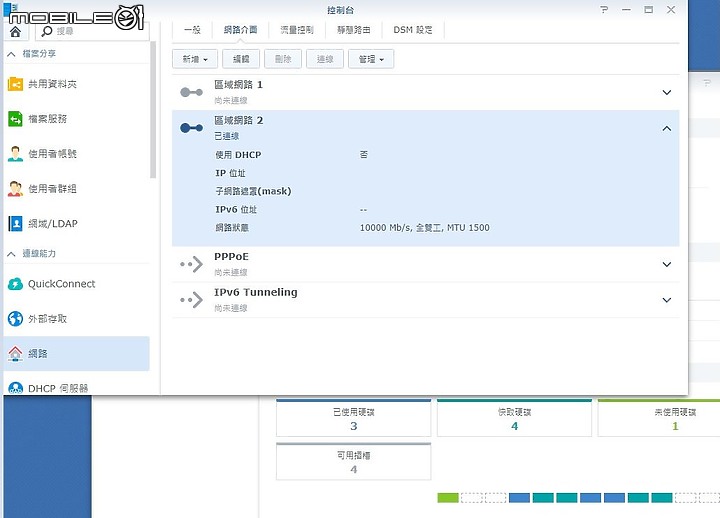Click the 控制台 window title
The width and height of the screenshot is (720, 518).
click(x=340, y=10)
